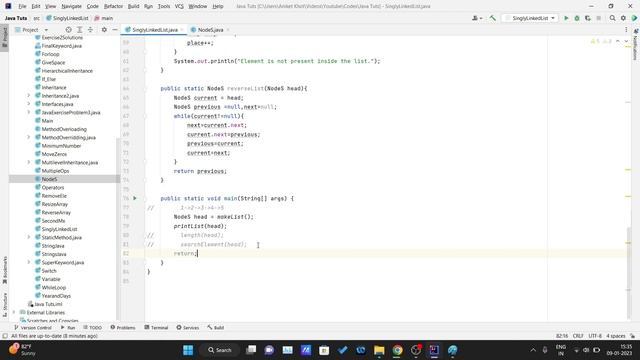Image resolution: width=640 pixels, height=360 pixels.
Task: Open the Run tool window button
Action: [x=68, y=327]
